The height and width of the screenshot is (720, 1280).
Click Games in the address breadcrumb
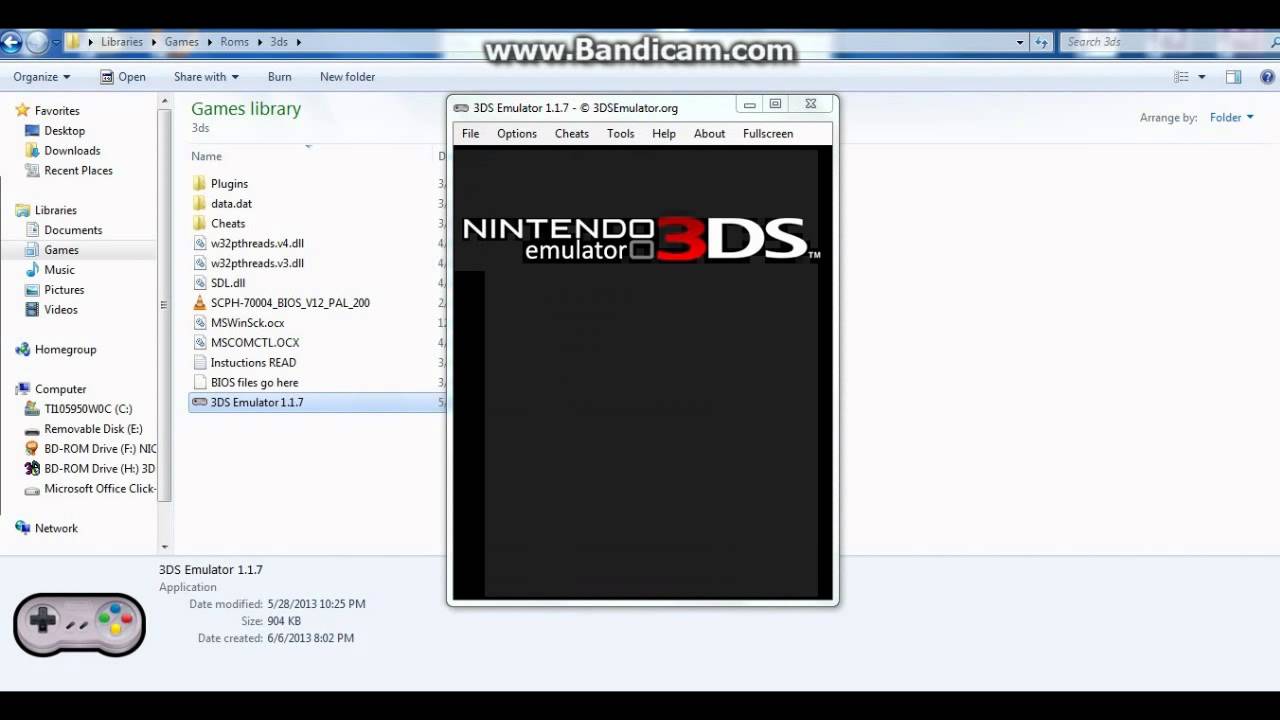182,42
